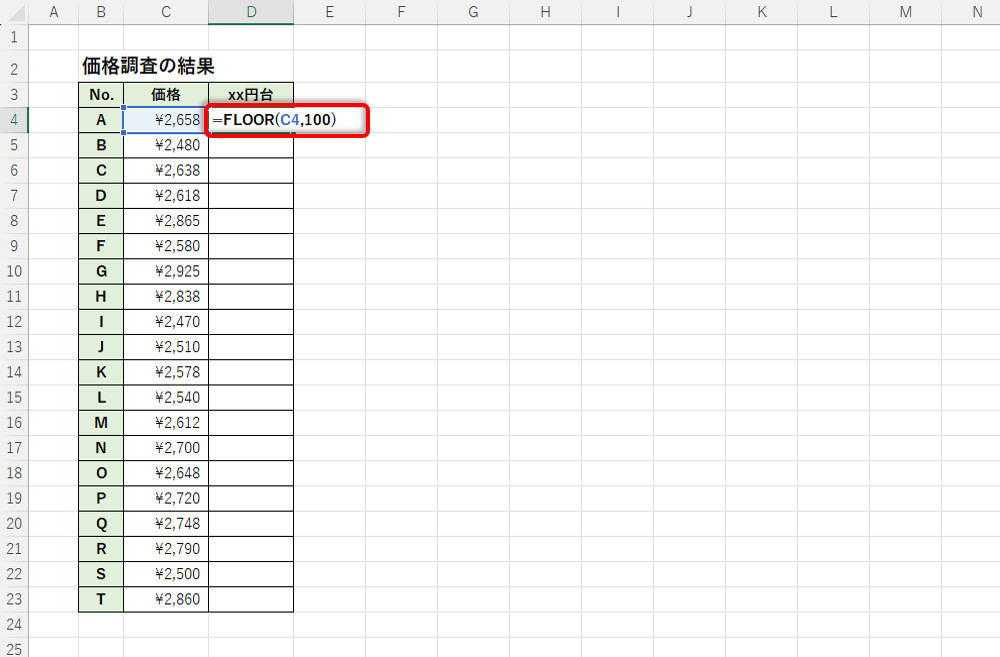Screen dimensions: 1000x657
Task: Select price cell ¥2,638
Action: click(166, 170)
